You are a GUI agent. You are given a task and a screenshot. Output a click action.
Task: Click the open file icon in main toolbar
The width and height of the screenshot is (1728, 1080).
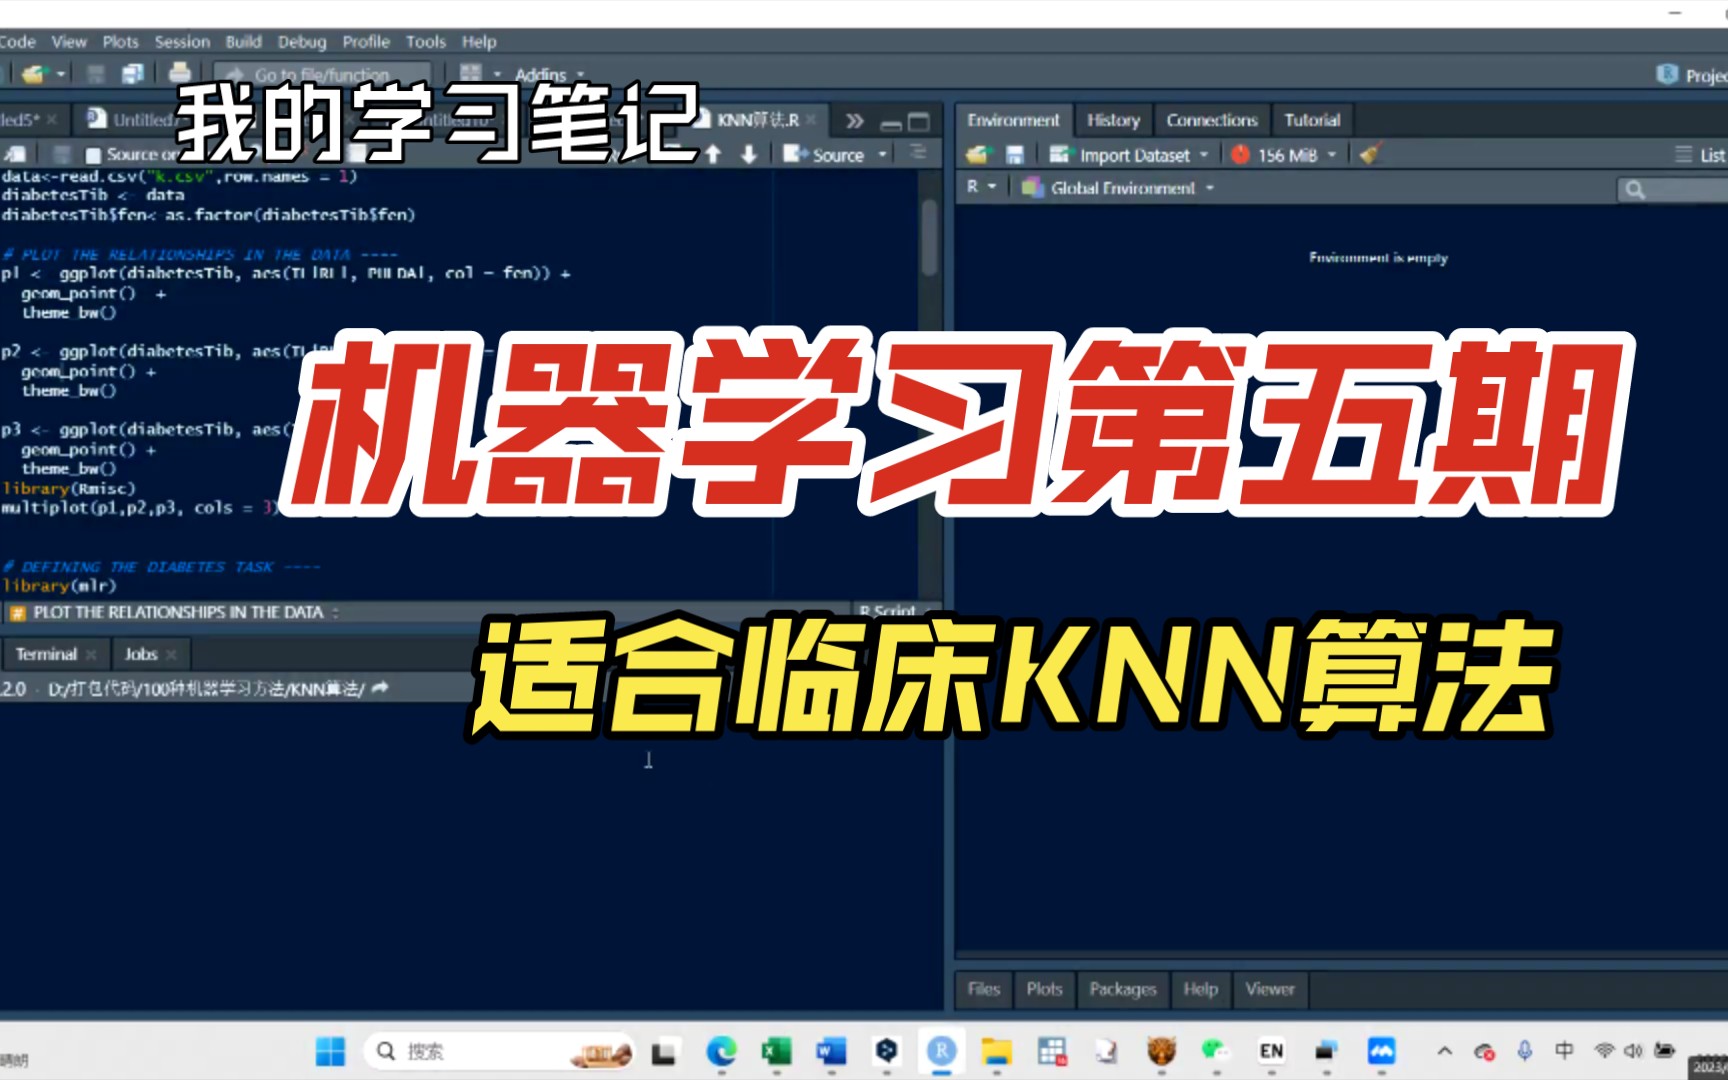point(34,74)
